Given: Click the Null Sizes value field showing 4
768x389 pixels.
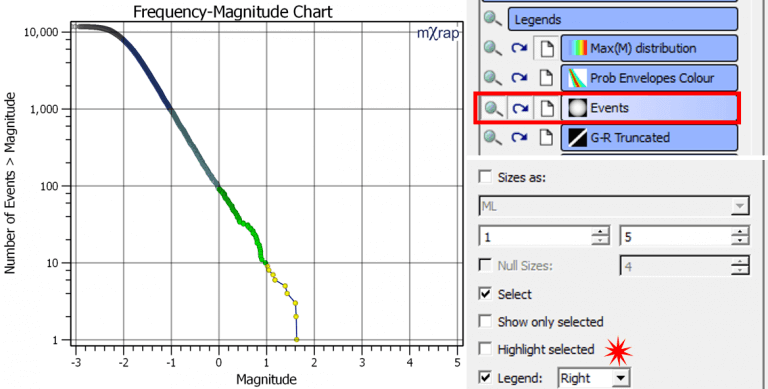Looking at the screenshot, I should pyautogui.click(x=676, y=266).
